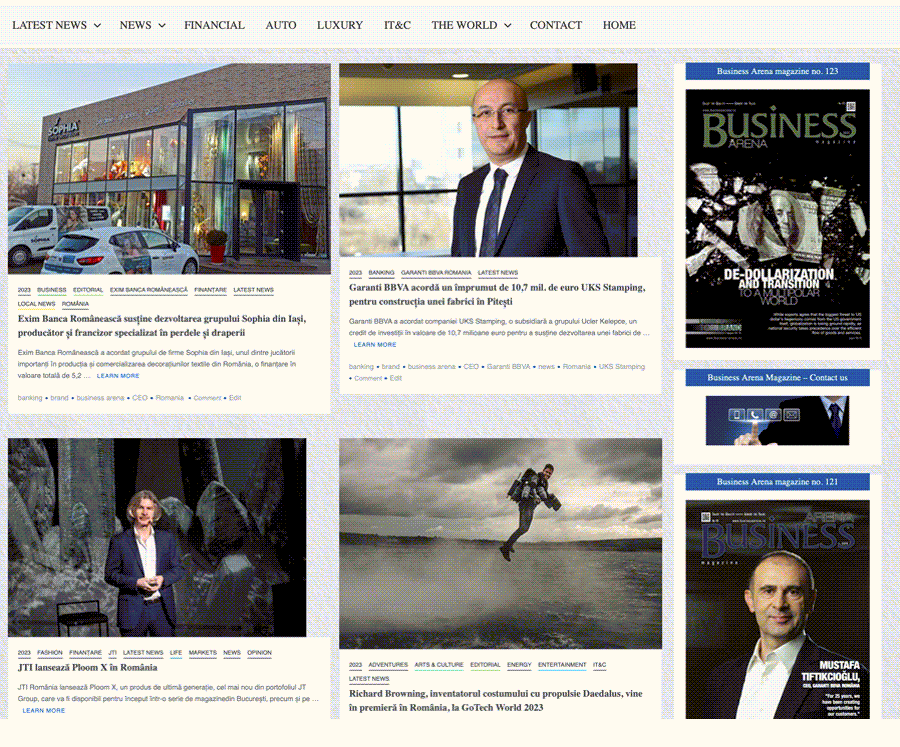Open the FINANCIAL menu item
Viewport: 900px width, 747px height.
[214, 25]
